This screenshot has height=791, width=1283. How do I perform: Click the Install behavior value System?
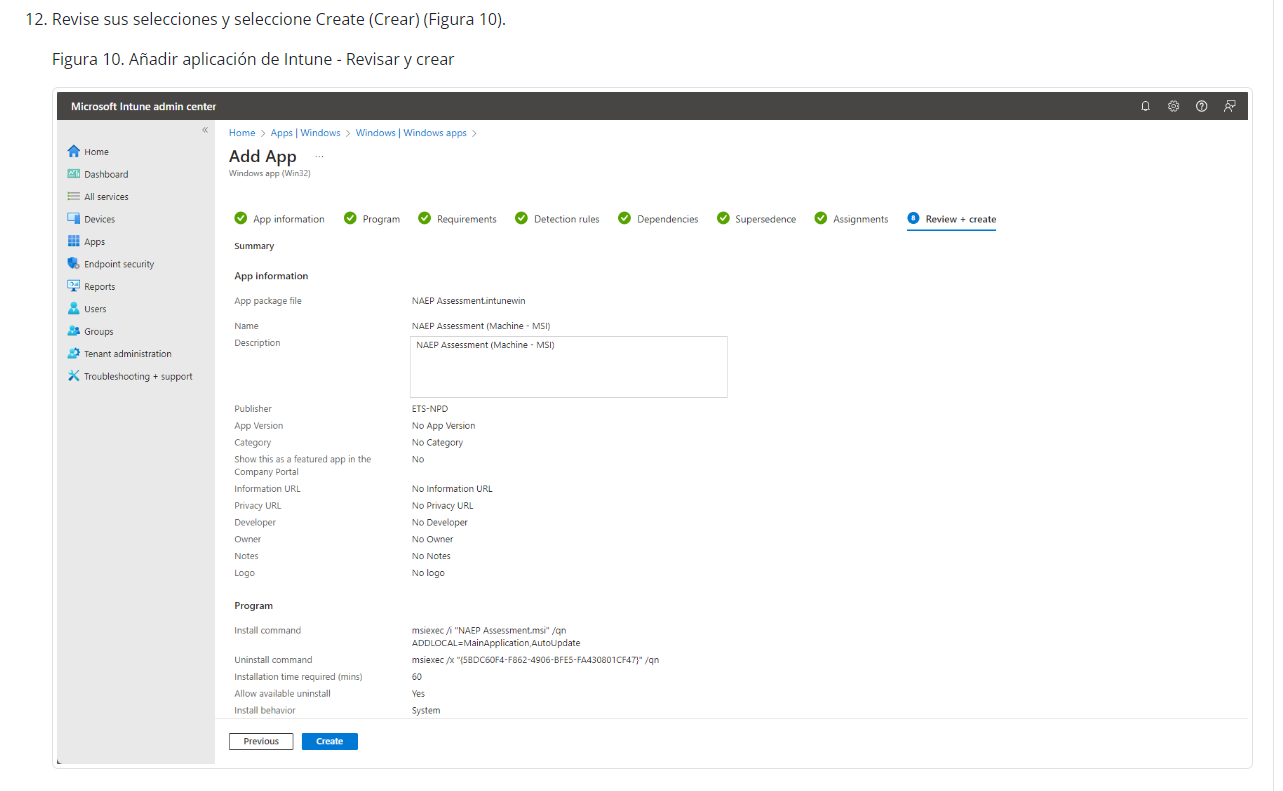(x=426, y=710)
